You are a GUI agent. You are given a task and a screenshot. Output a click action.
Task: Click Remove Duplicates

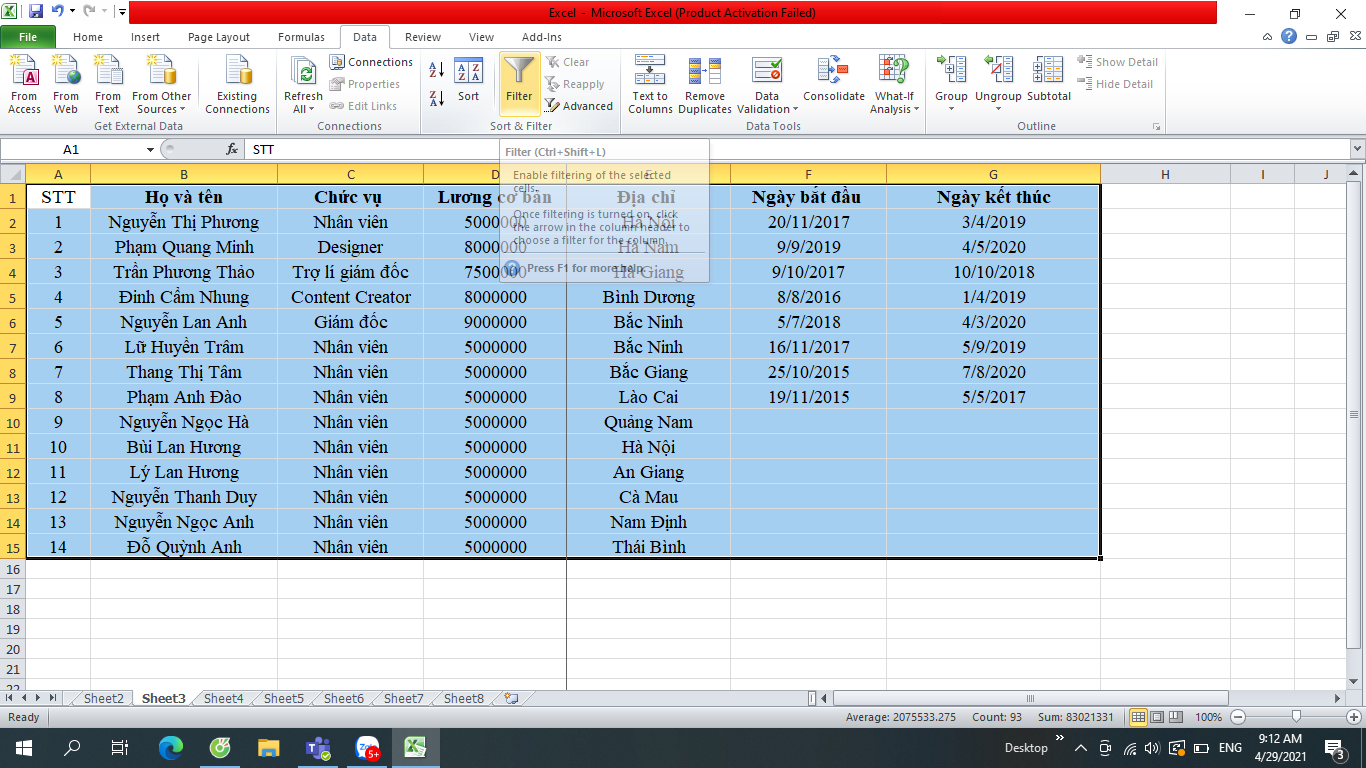[x=705, y=85]
